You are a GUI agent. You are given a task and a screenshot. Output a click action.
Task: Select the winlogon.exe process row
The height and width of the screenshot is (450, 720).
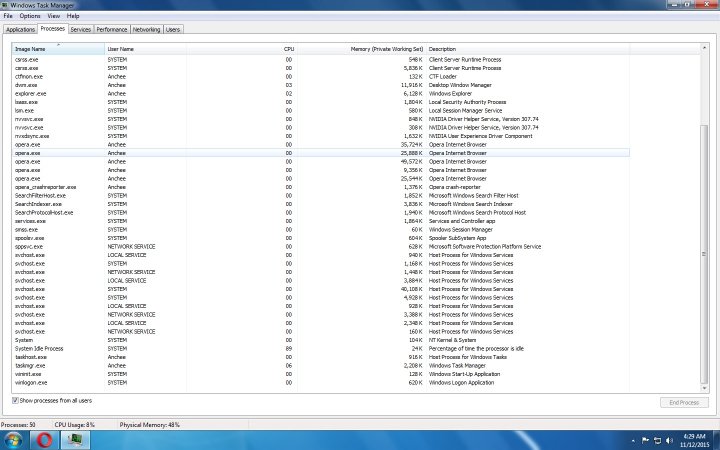tap(321, 382)
